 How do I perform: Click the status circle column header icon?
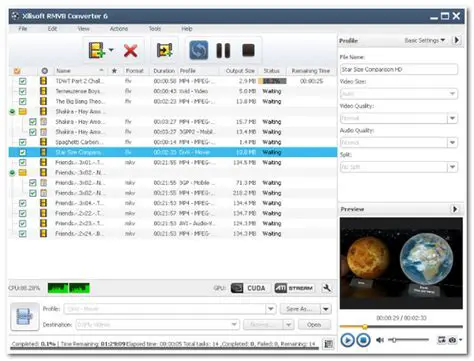tap(44, 71)
